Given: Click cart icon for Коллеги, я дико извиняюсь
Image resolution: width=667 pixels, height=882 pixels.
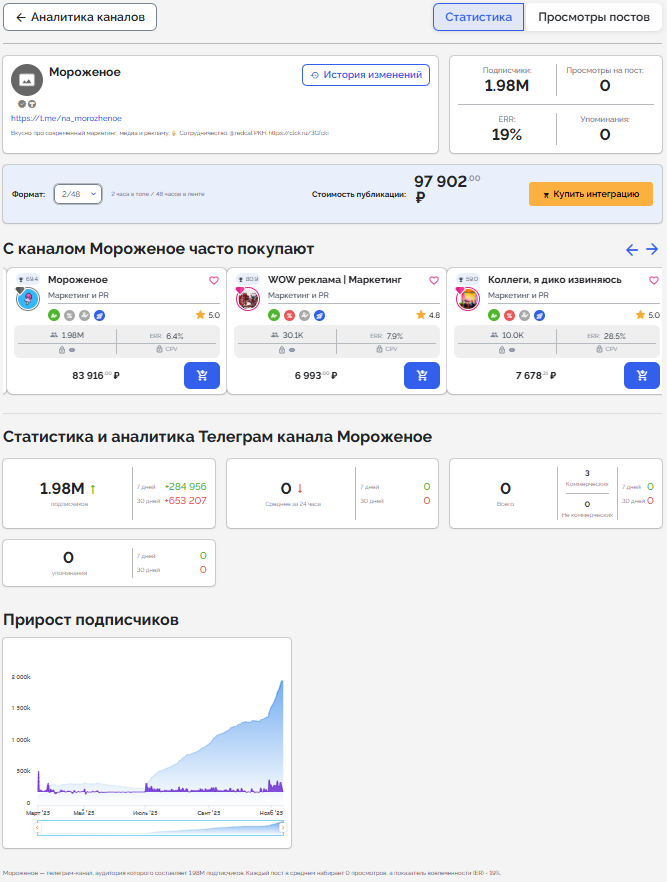Looking at the screenshot, I should point(641,375).
